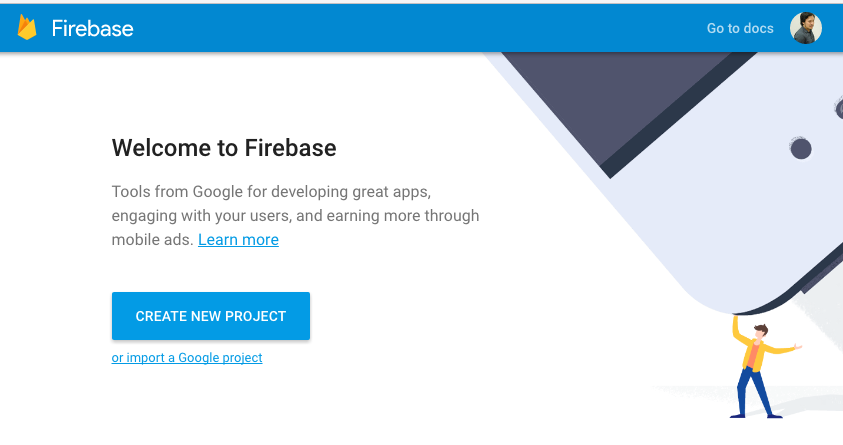Click the 'or import a Google project' link
Image resolution: width=843 pixels, height=445 pixels.
click(x=187, y=358)
